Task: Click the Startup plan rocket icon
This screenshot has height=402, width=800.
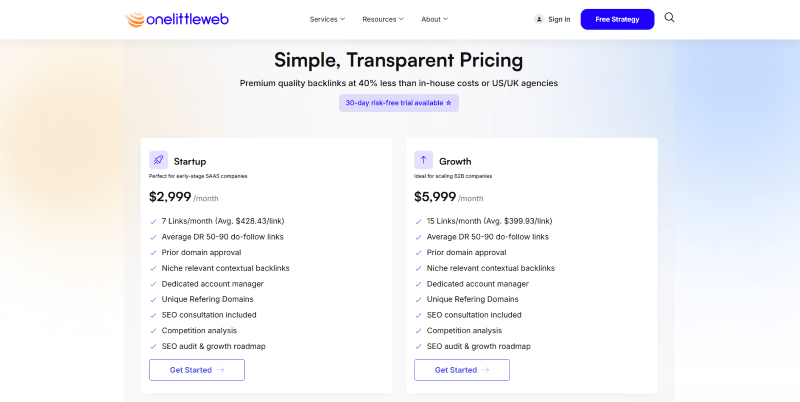Action: click(x=158, y=160)
